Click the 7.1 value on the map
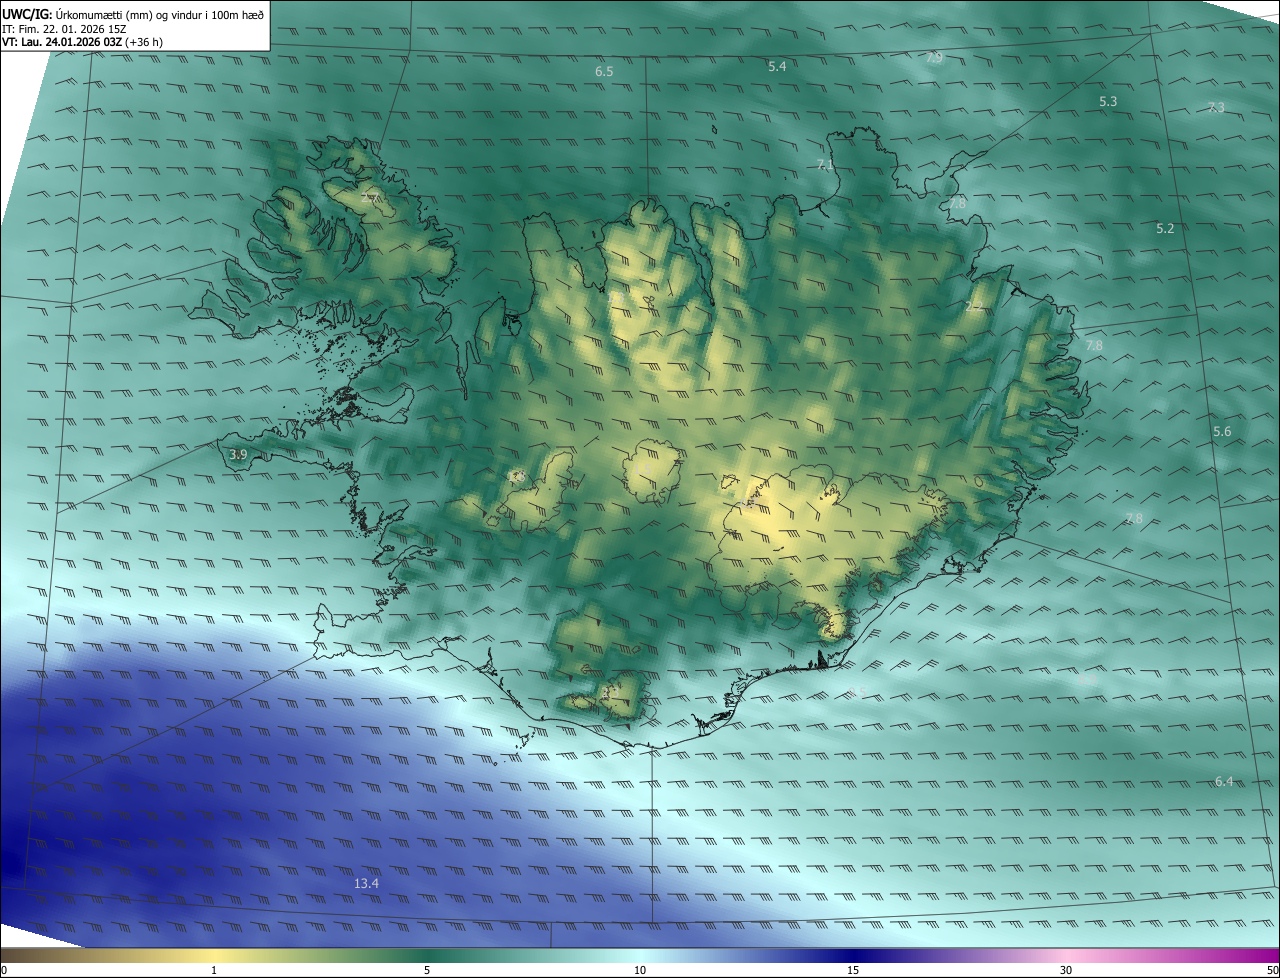 825,165
